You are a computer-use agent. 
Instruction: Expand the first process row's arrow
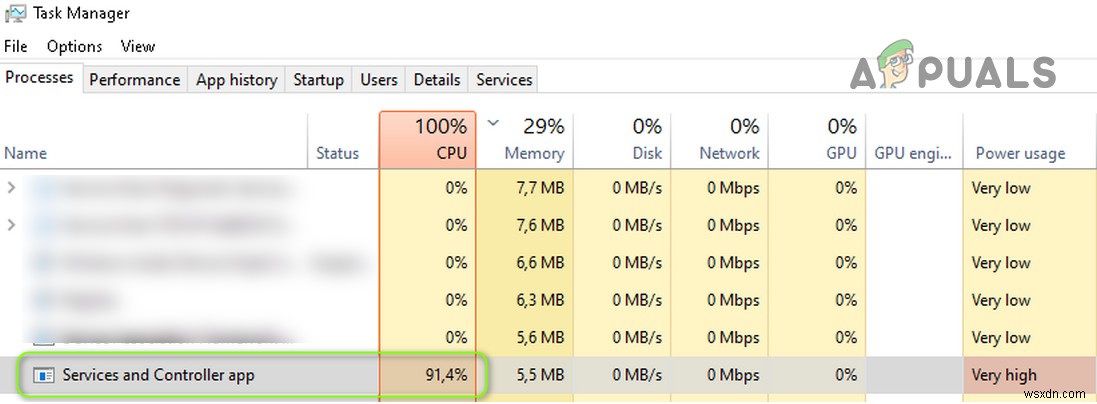coord(12,188)
